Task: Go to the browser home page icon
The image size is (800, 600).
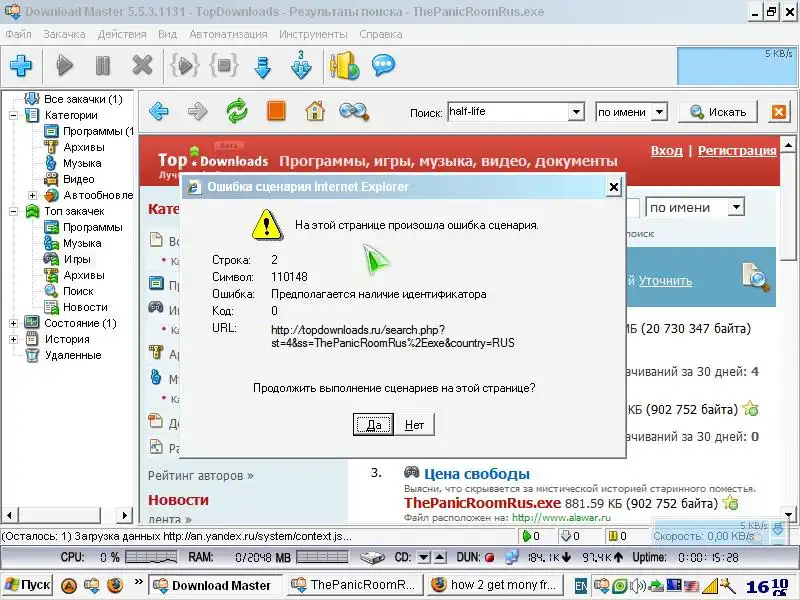Action: point(315,111)
